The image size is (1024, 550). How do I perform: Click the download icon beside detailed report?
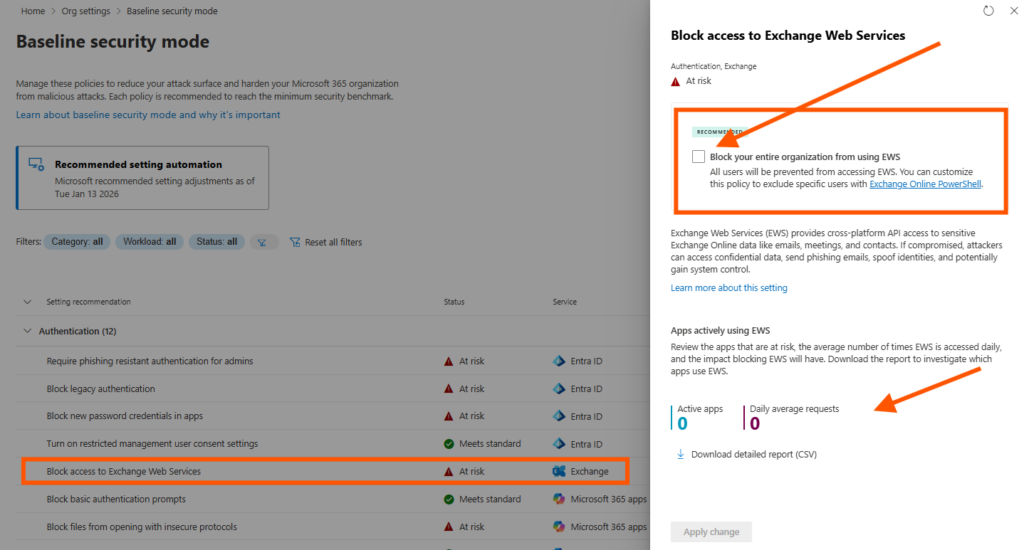[681, 454]
